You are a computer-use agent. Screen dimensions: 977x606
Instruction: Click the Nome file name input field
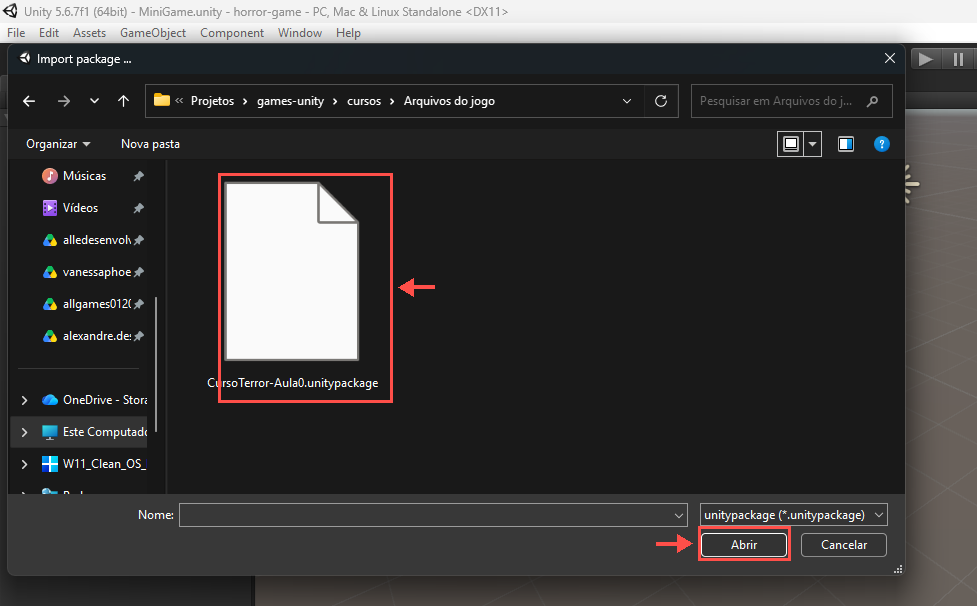tap(425, 515)
